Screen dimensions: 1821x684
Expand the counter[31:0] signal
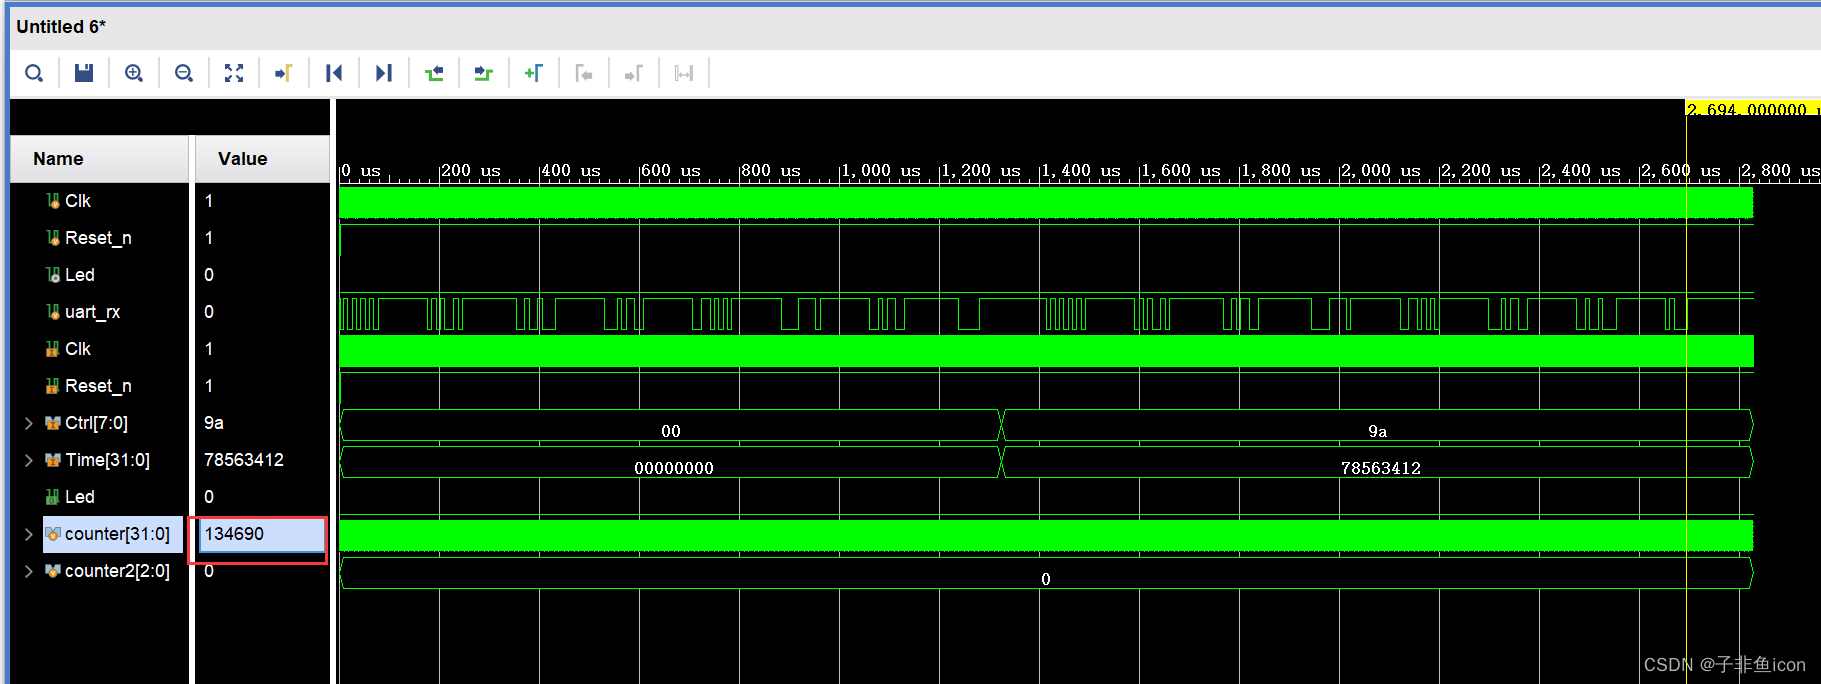29,534
